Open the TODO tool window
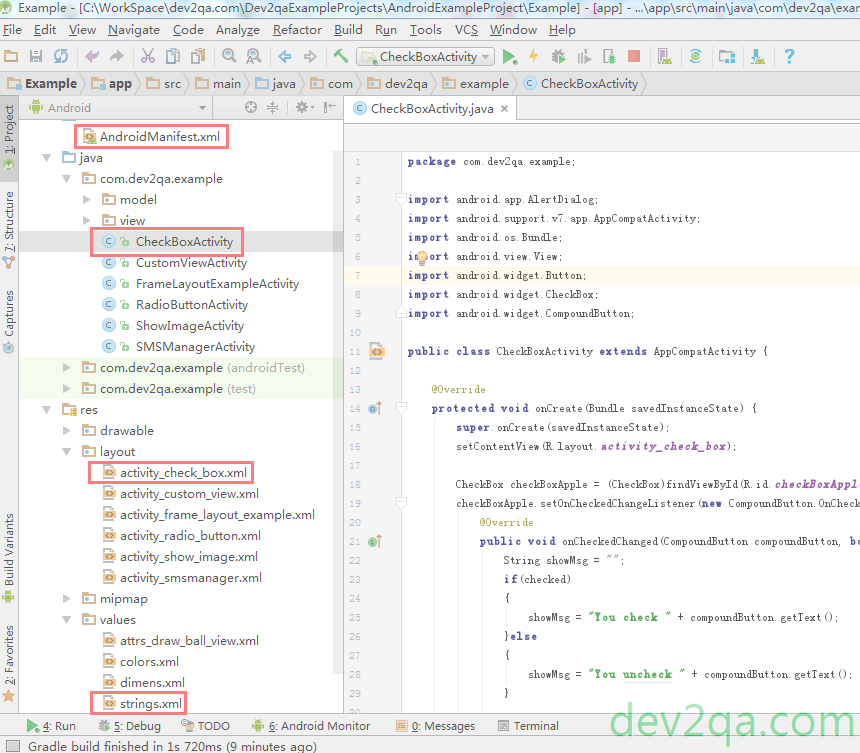The height and width of the screenshot is (753, 860). coord(211,725)
